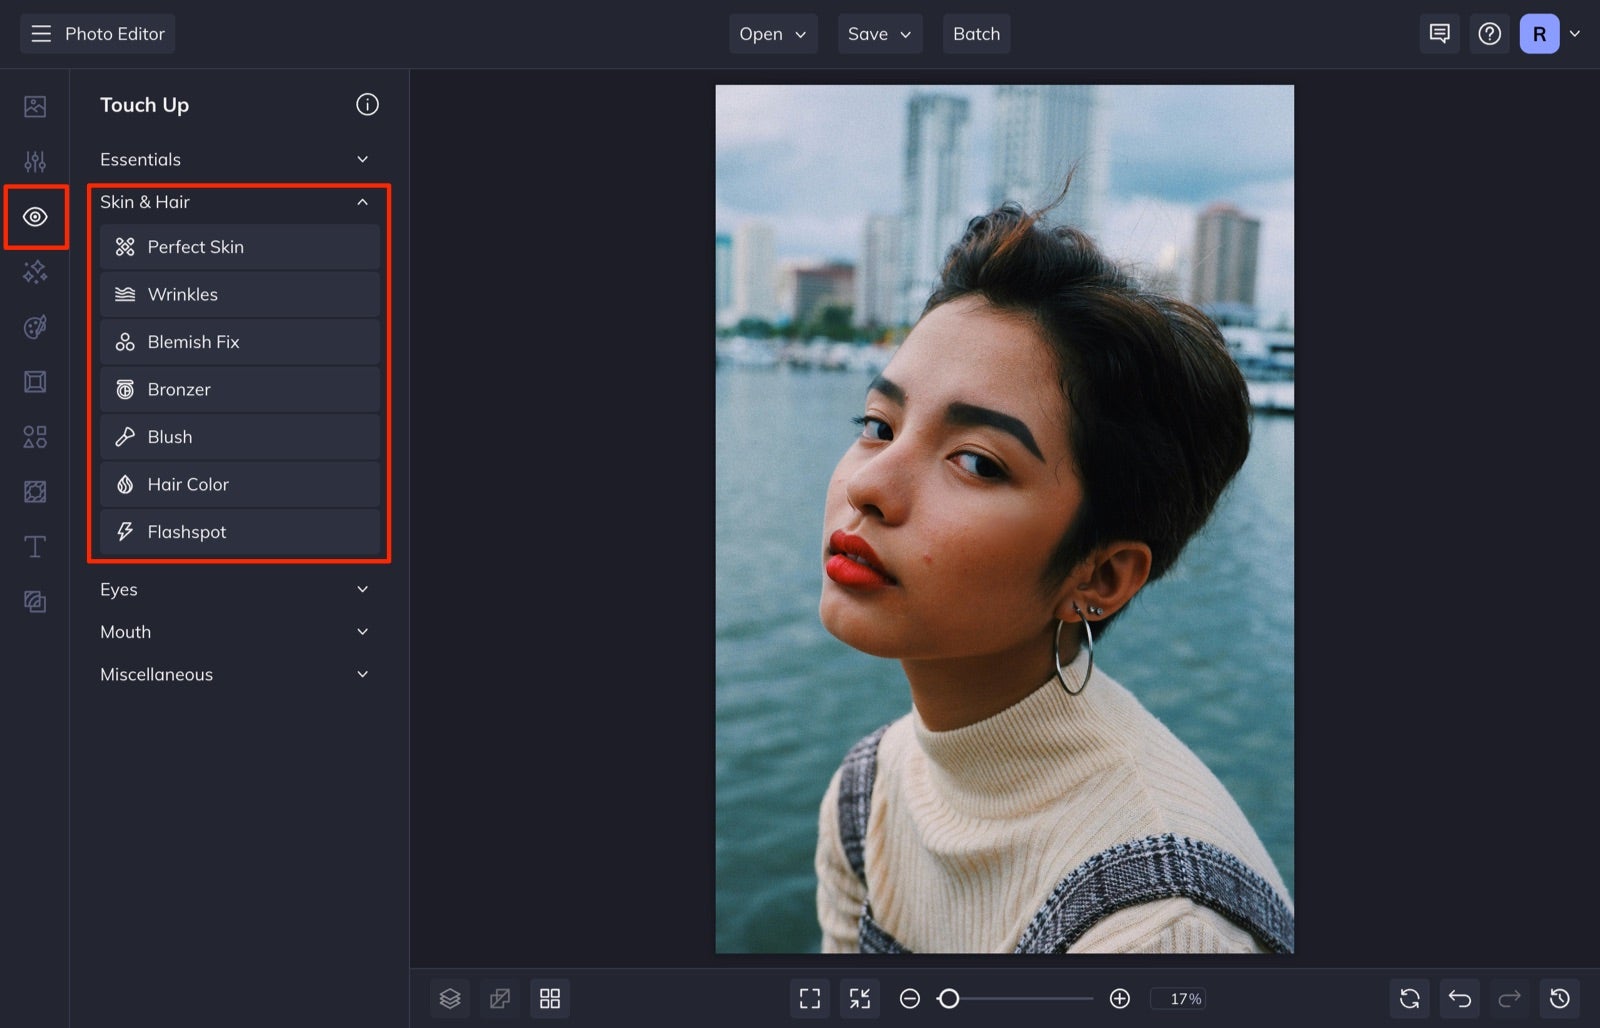Select the Perfect Skin tool

pyautogui.click(x=239, y=246)
